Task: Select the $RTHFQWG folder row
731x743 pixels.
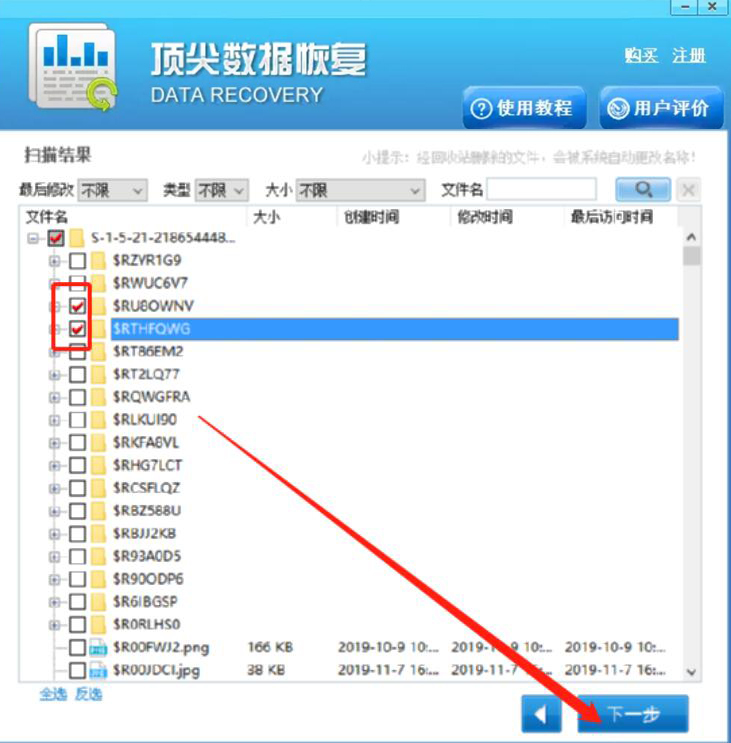Action: click(395, 328)
